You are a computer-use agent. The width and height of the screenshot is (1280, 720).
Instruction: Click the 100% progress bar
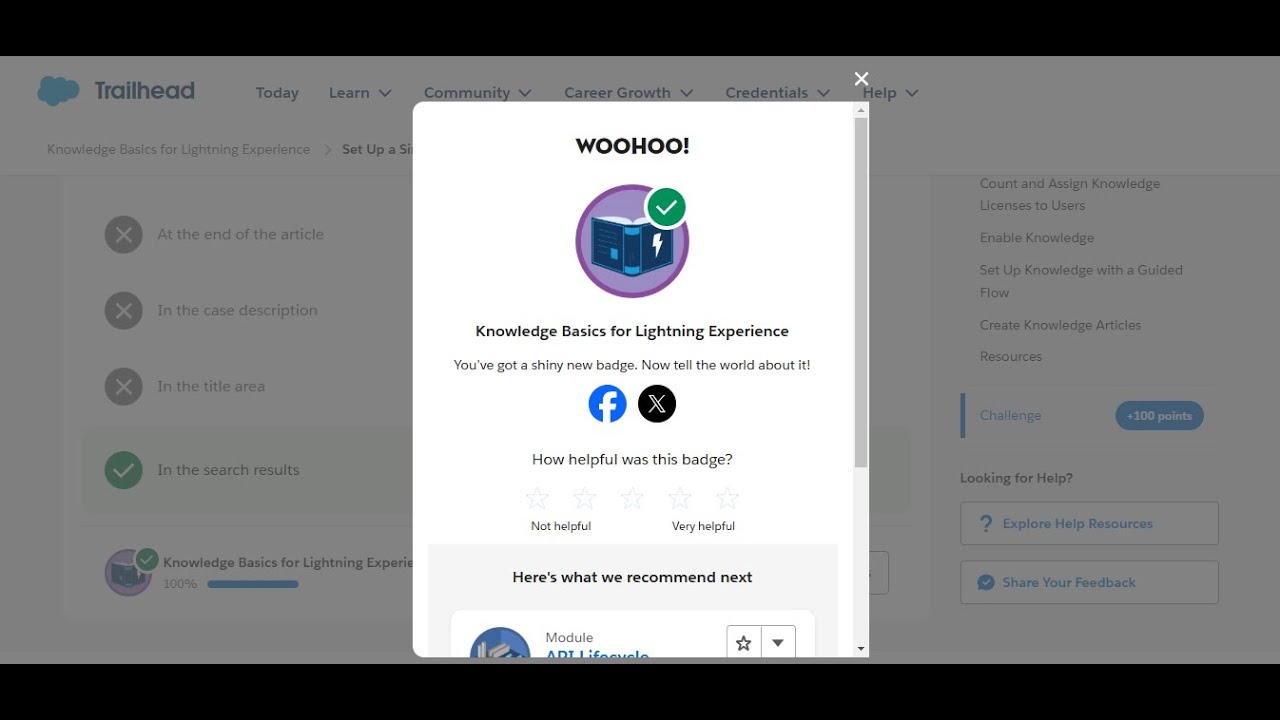click(253, 584)
